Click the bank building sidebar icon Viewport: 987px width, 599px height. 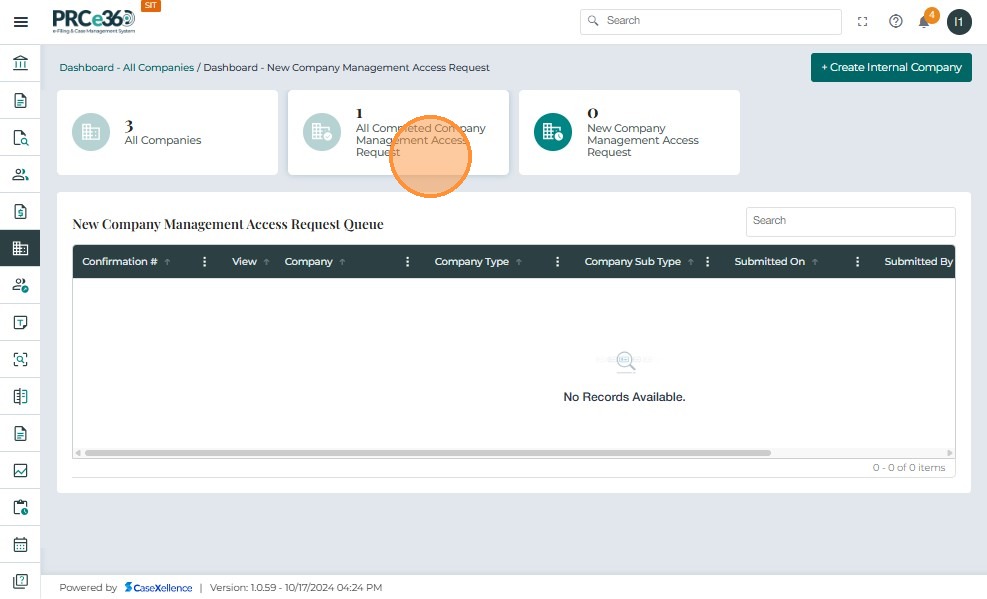coord(20,64)
